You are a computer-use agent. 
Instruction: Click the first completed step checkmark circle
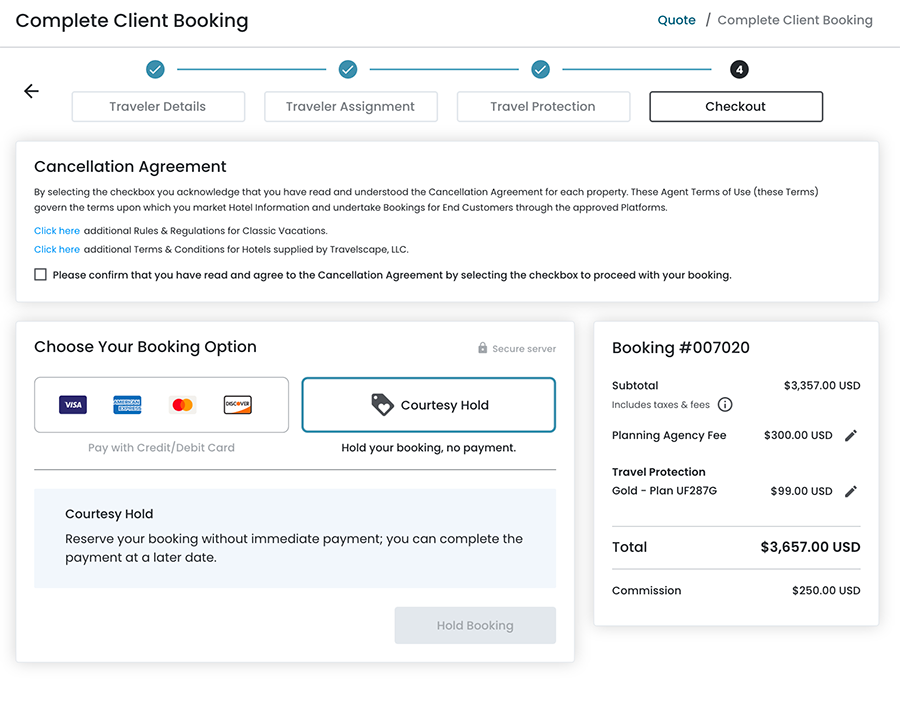coord(155,69)
